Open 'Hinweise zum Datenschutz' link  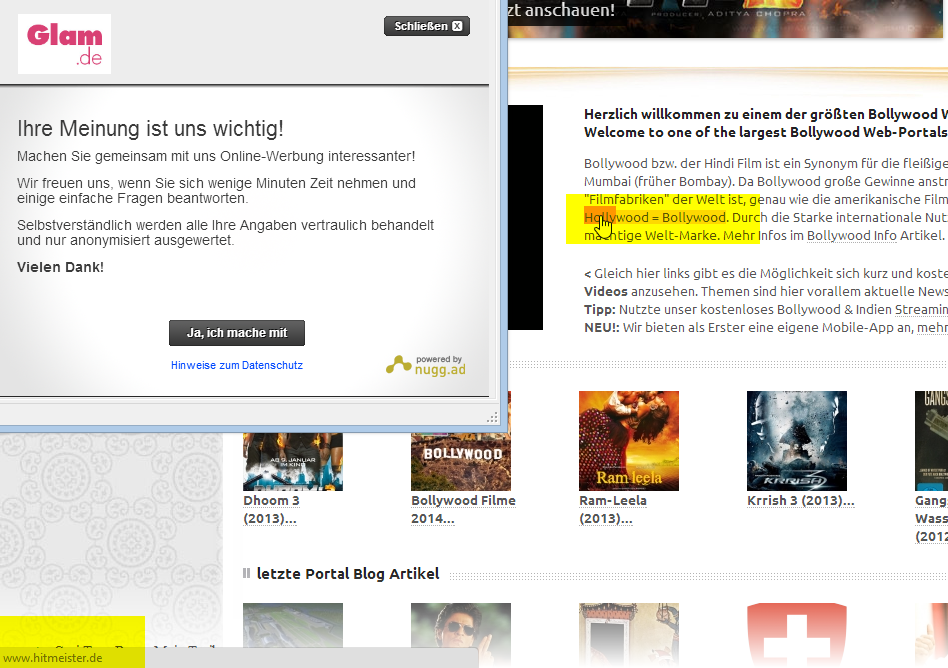click(237, 365)
